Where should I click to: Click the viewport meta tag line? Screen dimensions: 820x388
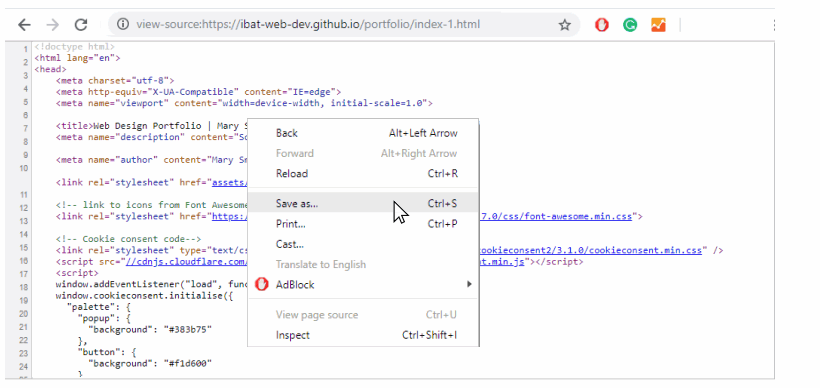click(x=244, y=104)
